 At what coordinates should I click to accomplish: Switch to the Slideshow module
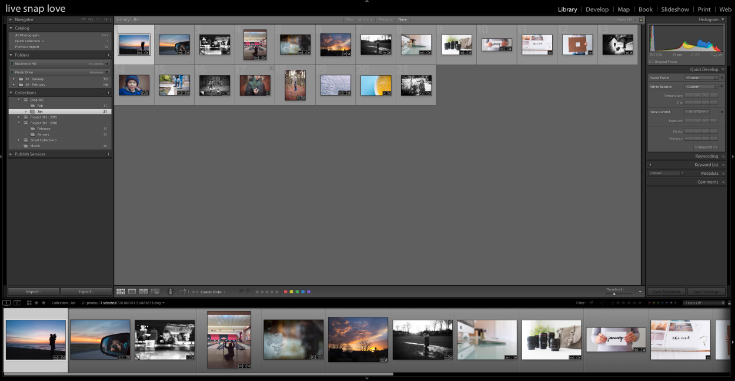[x=675, y=9]
